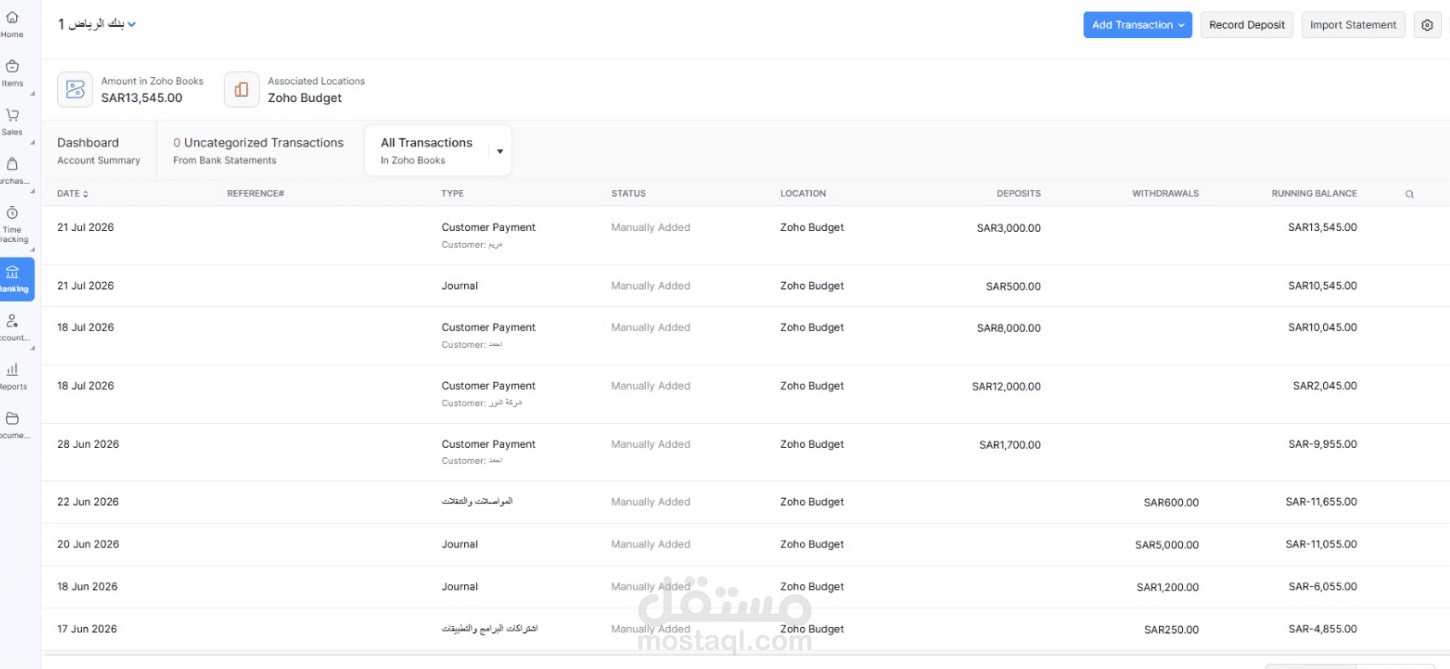Click the TYPE column header

(453, 193)
